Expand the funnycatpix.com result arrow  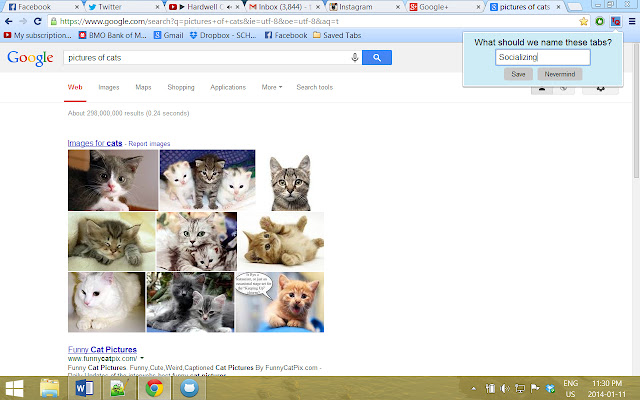point(142,358)
